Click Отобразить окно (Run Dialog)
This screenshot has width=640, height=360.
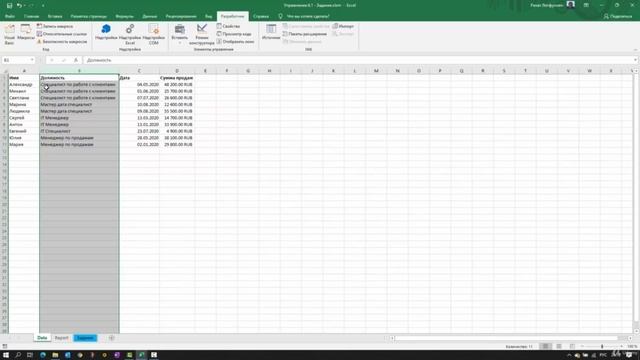point(235,42)
